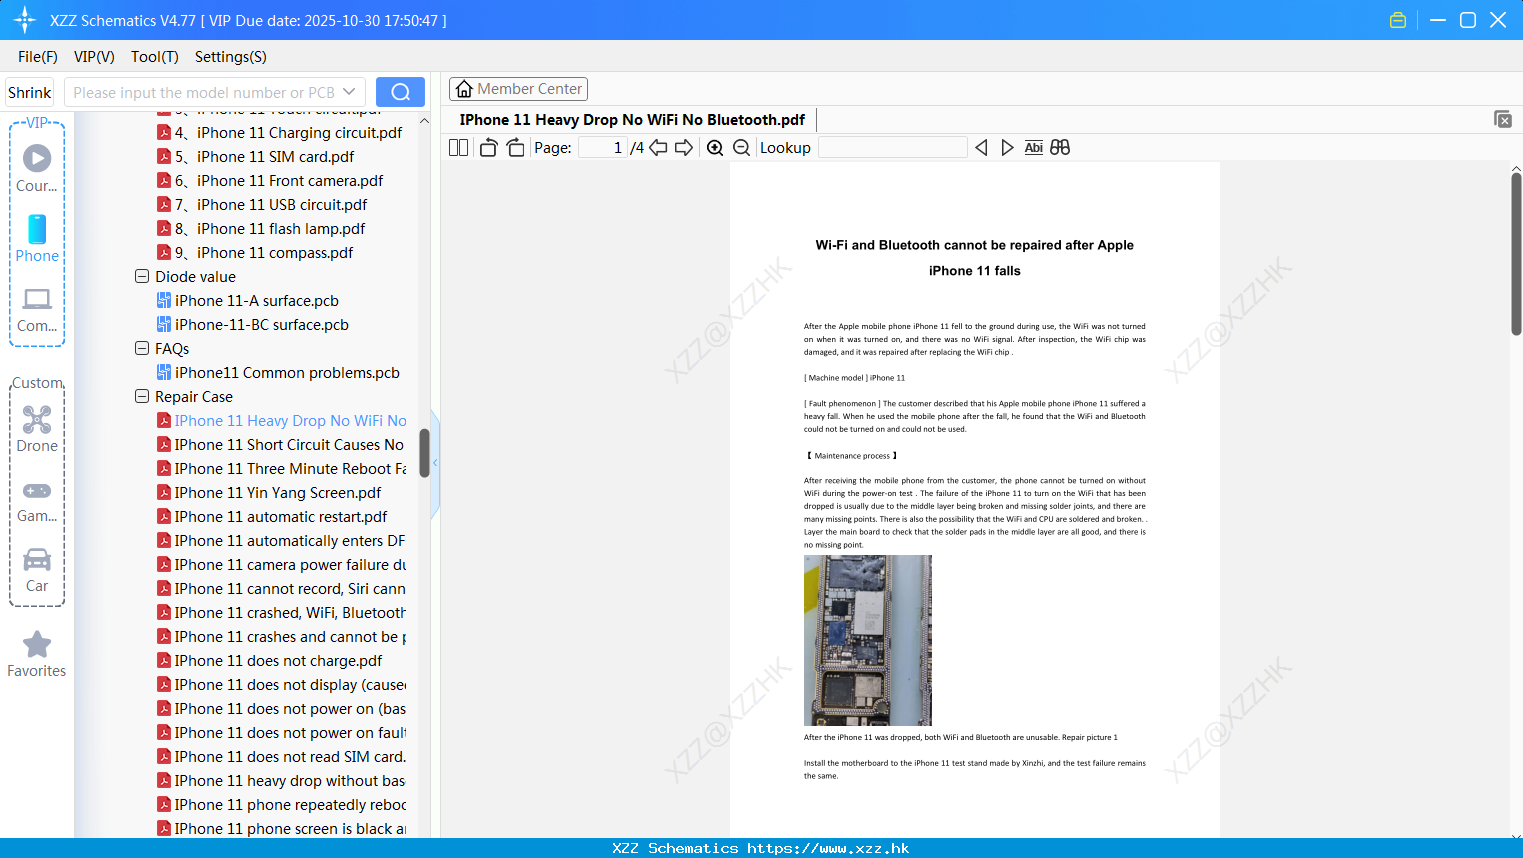Open the File(F) menu

[x=38, y=57]
